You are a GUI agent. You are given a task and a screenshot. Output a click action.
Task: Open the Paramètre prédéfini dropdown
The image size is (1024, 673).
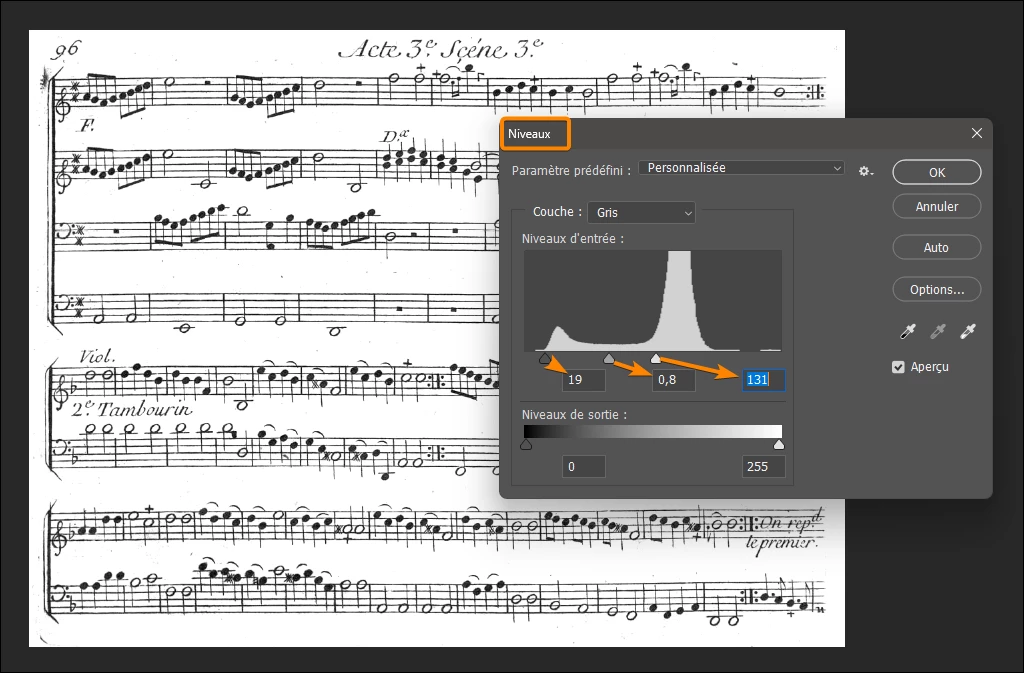[x=741, y=168]
